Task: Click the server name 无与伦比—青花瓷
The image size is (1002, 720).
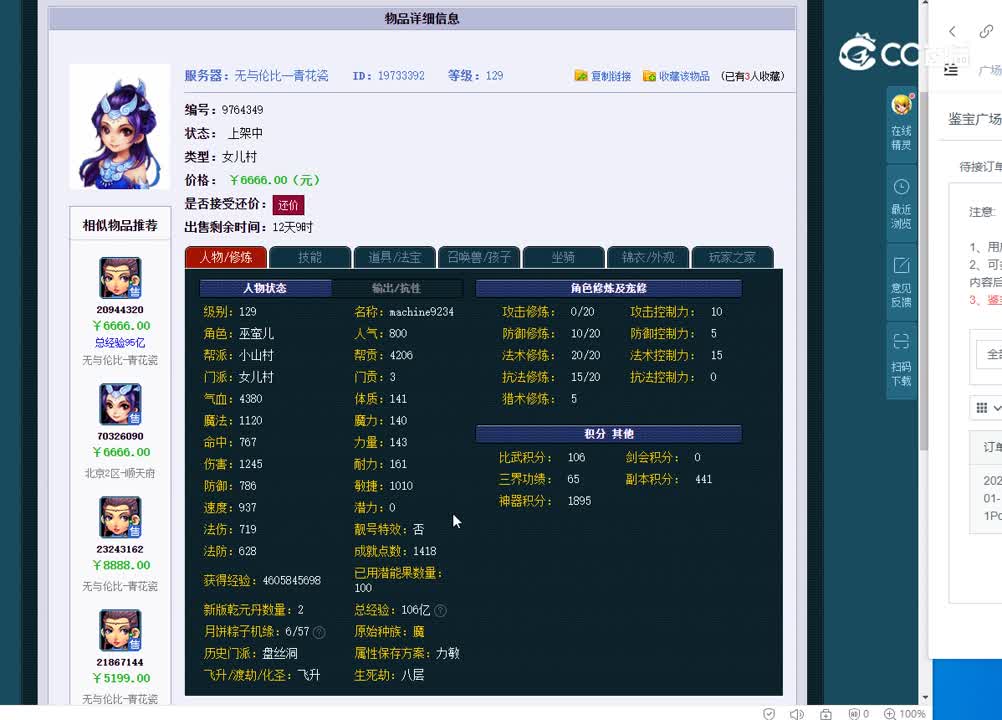Action: (x=281, y=76)
